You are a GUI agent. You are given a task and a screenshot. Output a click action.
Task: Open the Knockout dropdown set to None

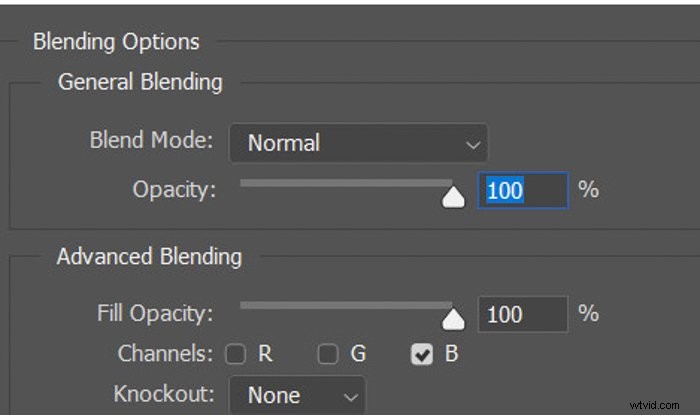click(x=297, y=395)
